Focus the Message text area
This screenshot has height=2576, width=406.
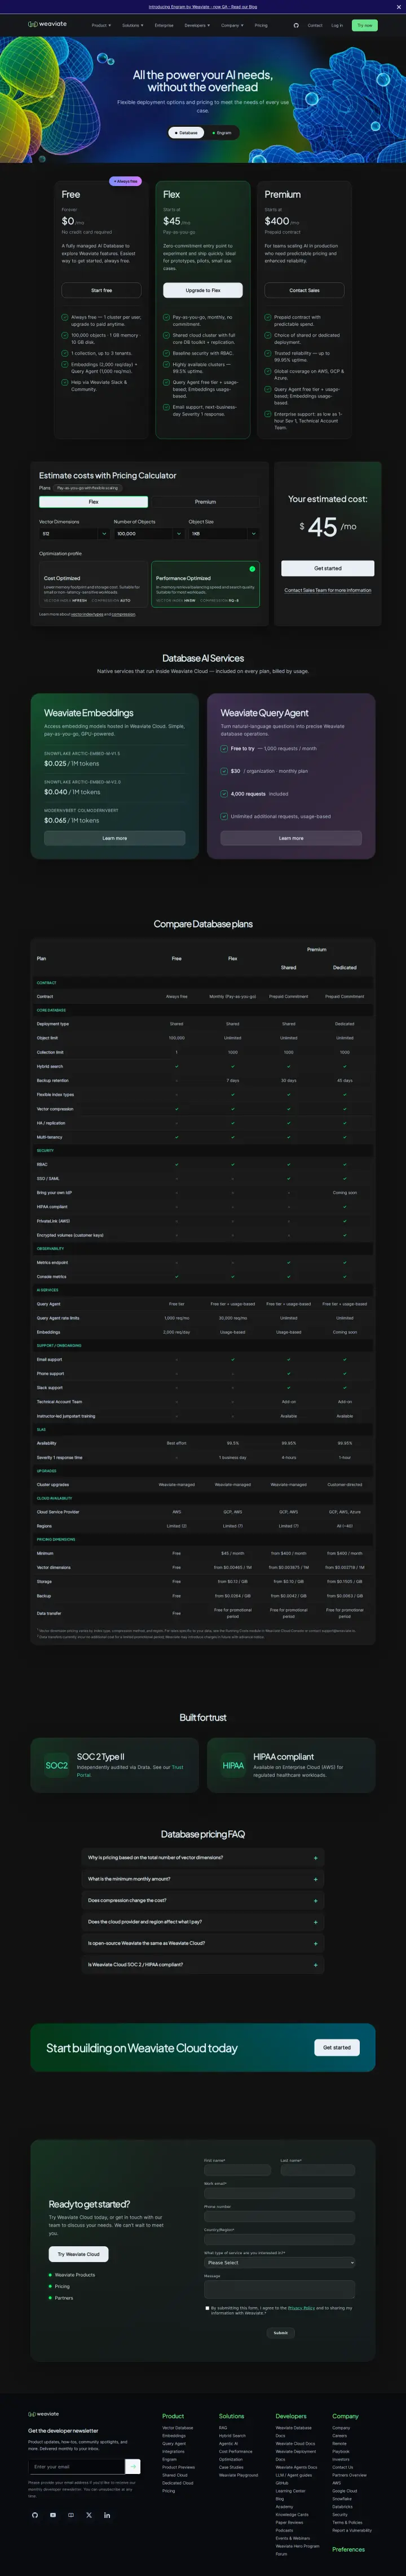click(280, 2290)
